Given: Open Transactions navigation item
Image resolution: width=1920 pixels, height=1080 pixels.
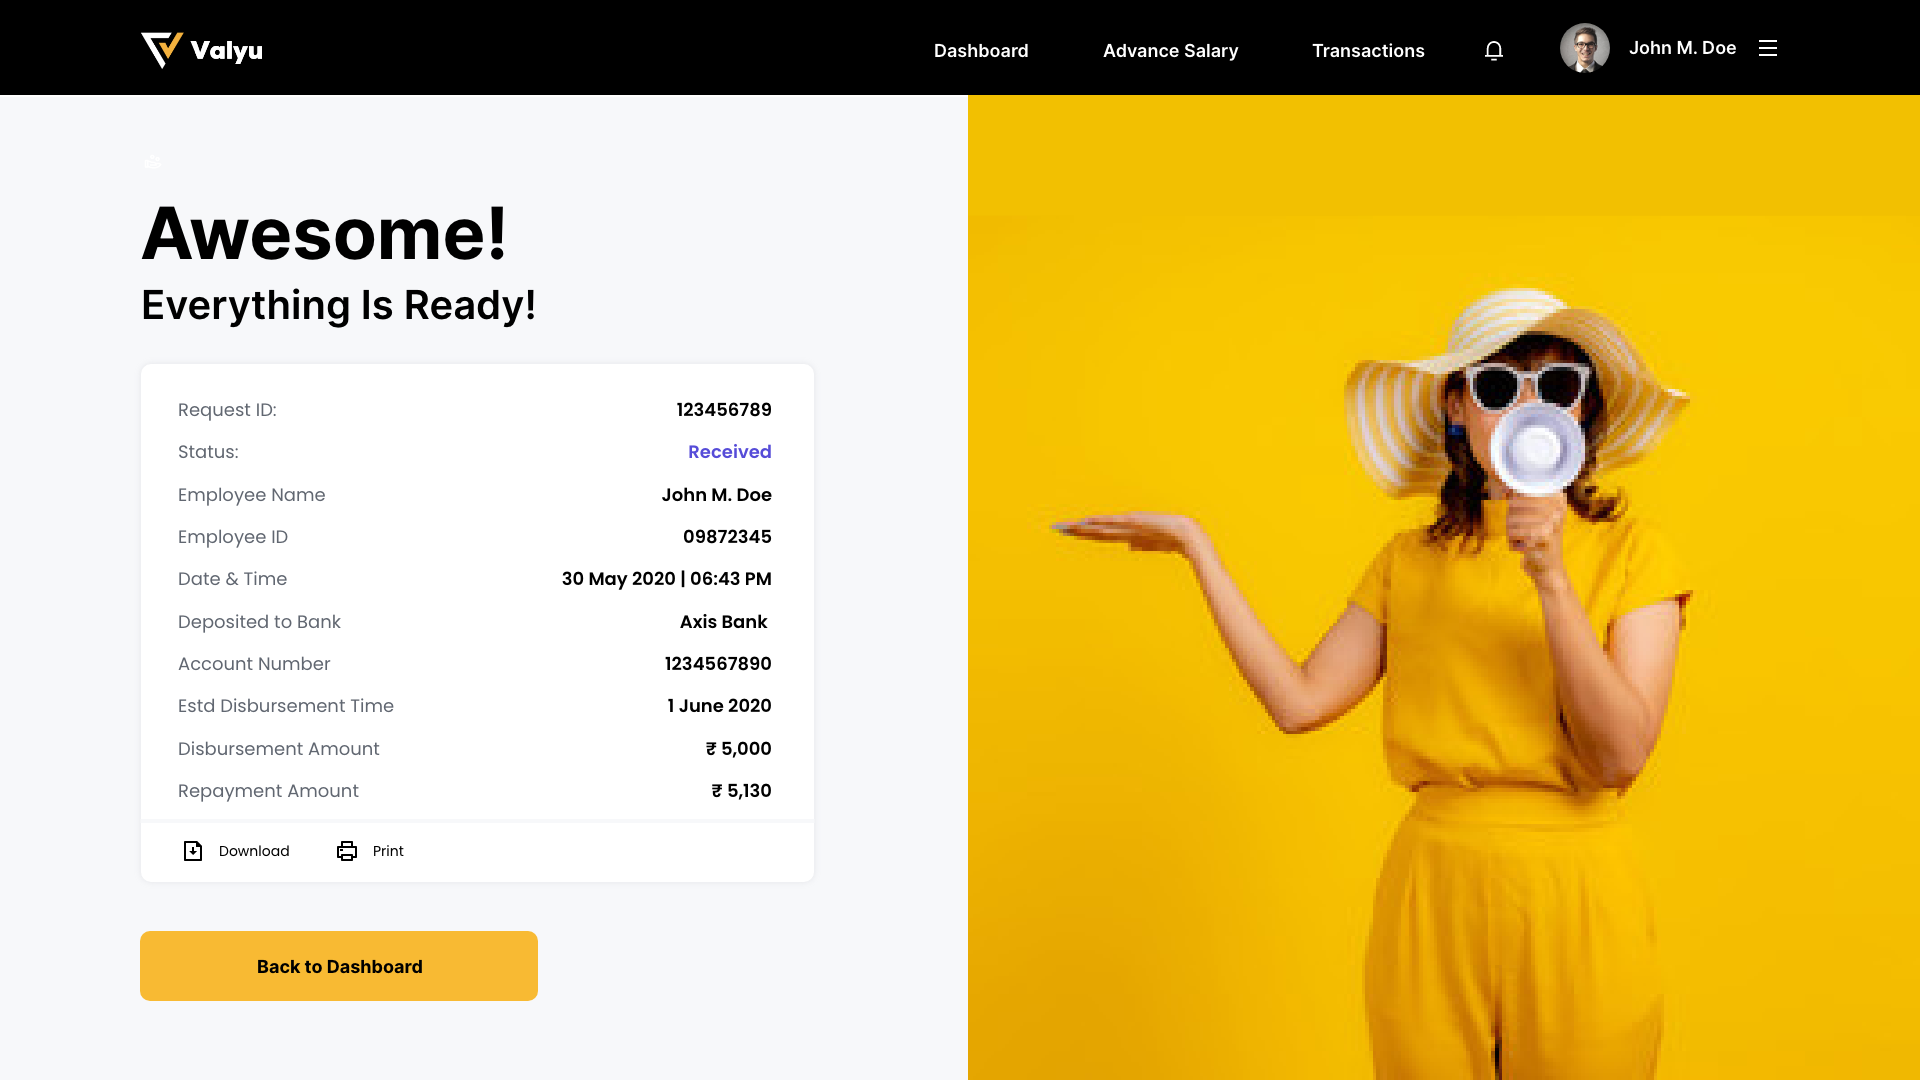Looking at the screenshot, I should click(1367, 50).
